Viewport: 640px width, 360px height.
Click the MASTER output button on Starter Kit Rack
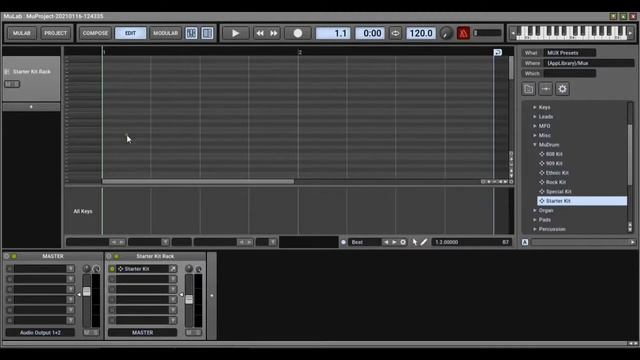point(142,333)
